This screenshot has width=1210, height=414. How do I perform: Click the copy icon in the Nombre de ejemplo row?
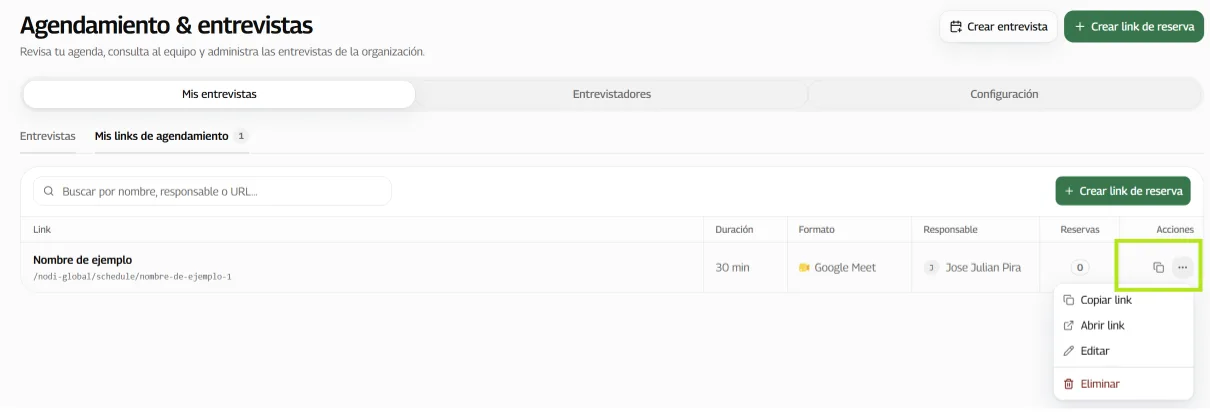1158,267
